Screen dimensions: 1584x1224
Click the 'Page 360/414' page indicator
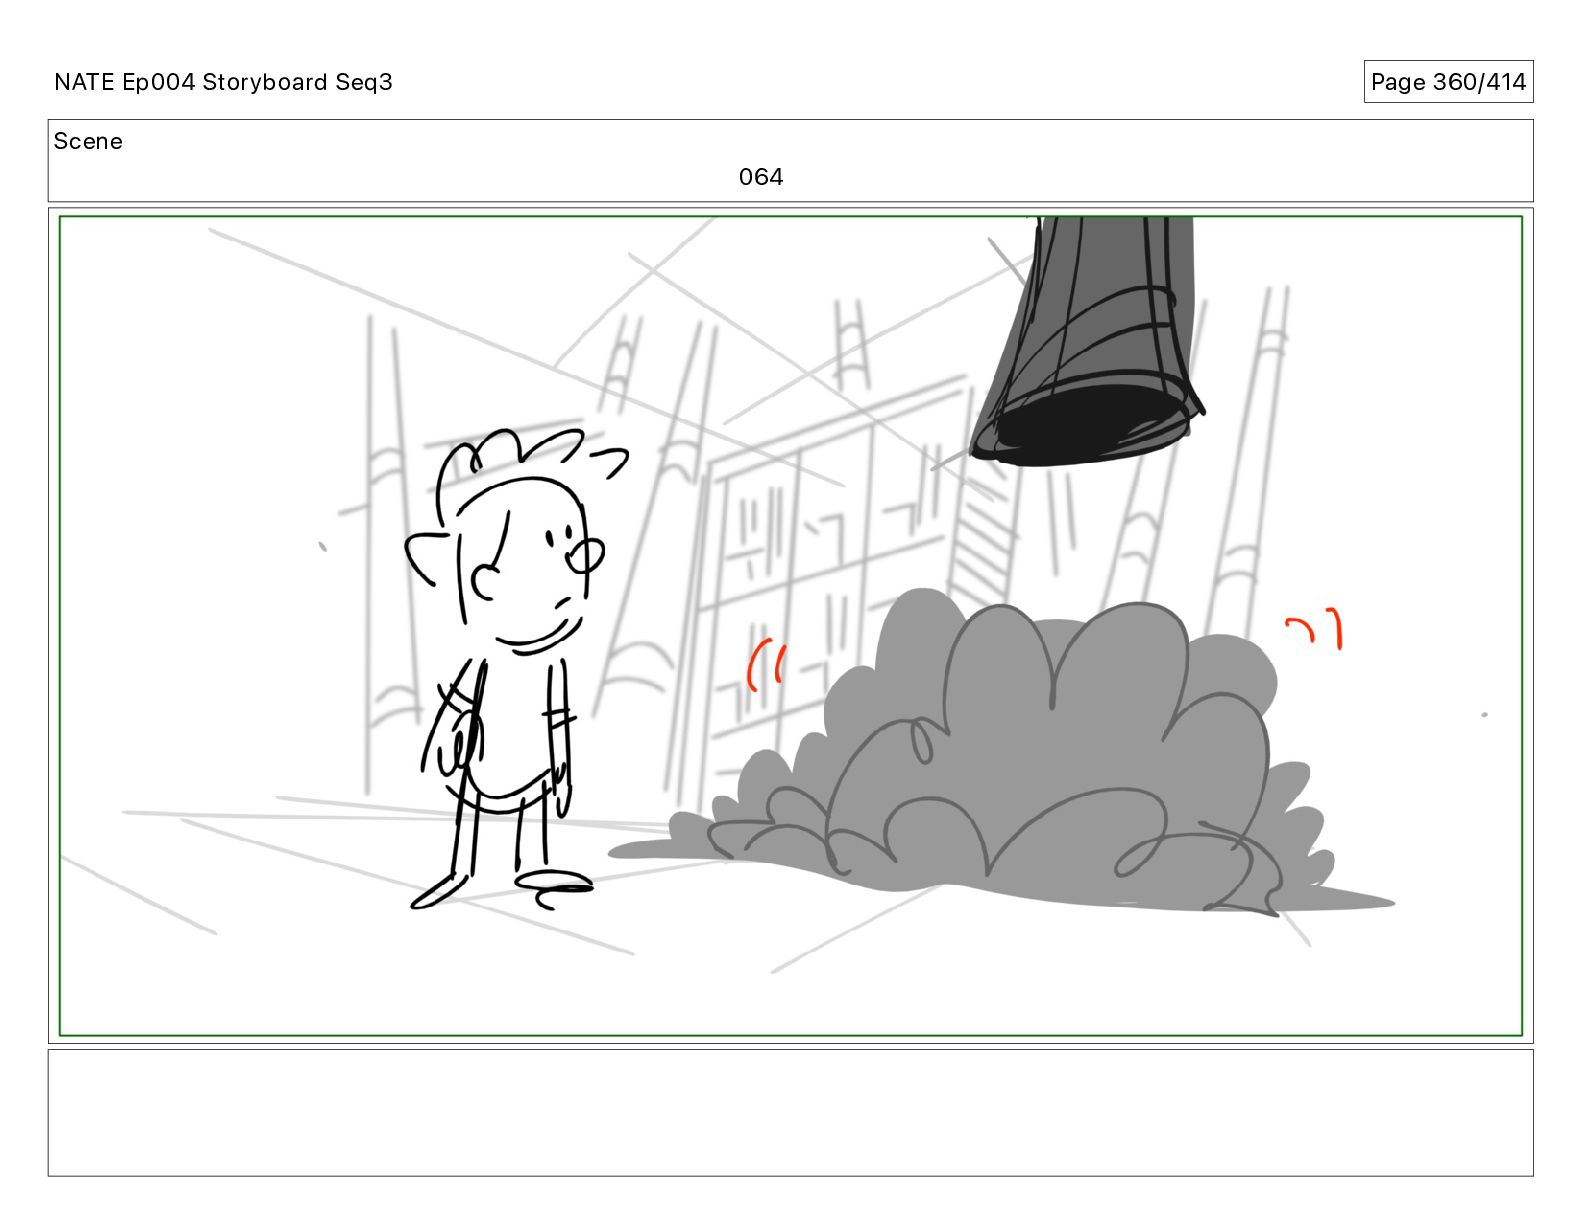click(x=1448, y=82)
